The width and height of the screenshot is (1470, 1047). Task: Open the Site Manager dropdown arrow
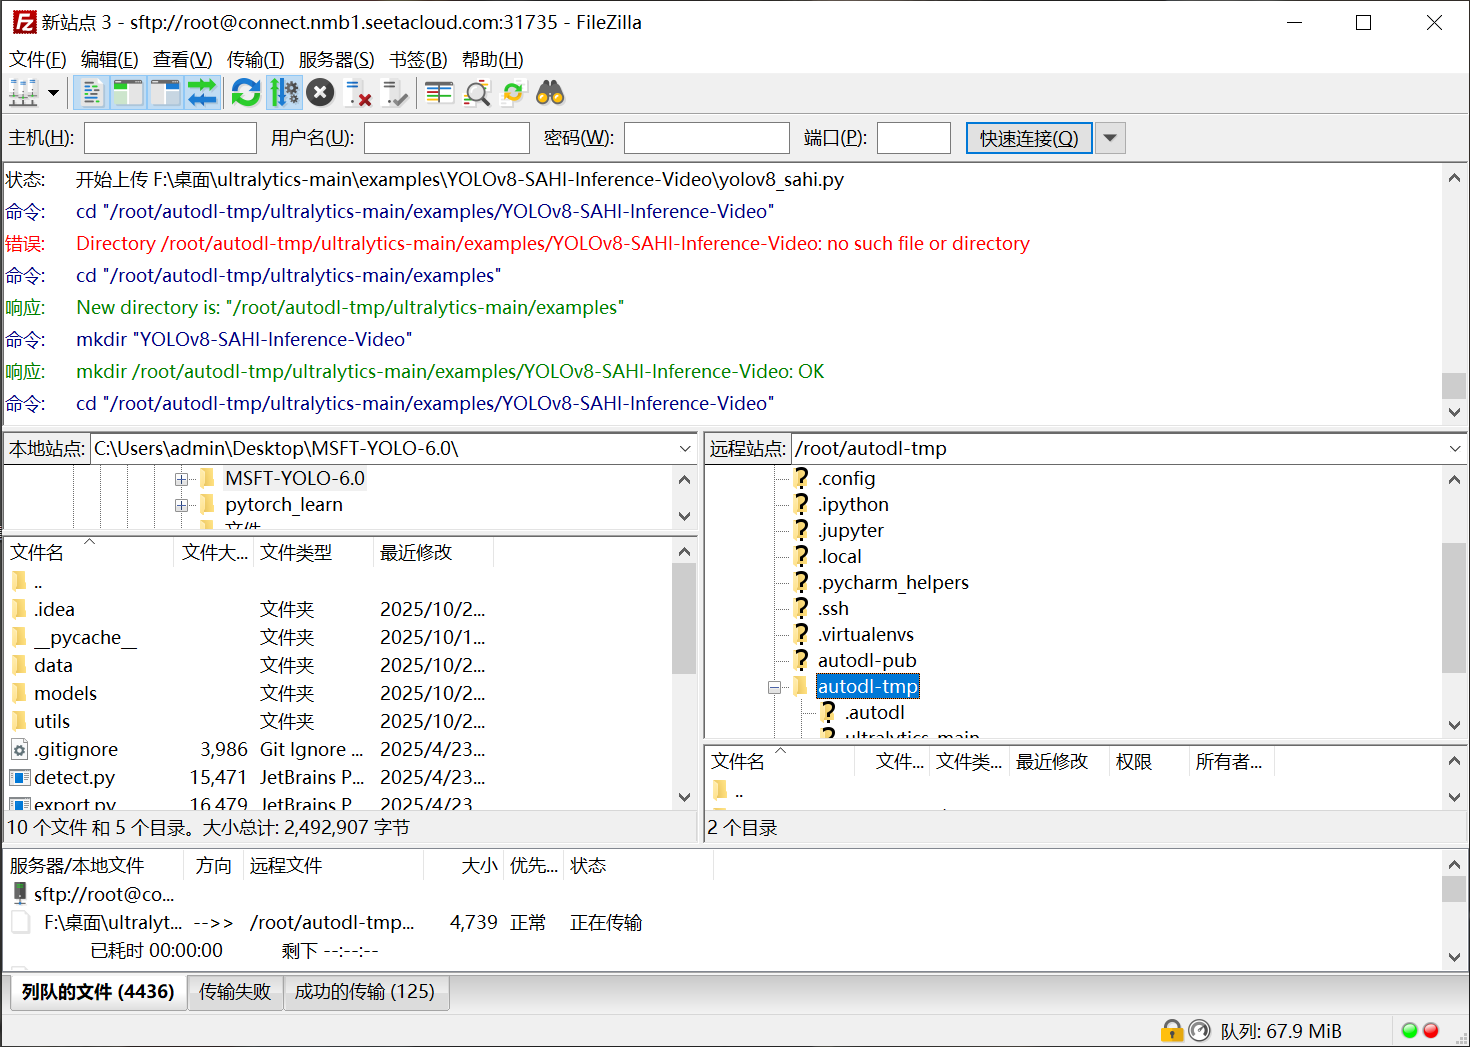tap(53, 93)
